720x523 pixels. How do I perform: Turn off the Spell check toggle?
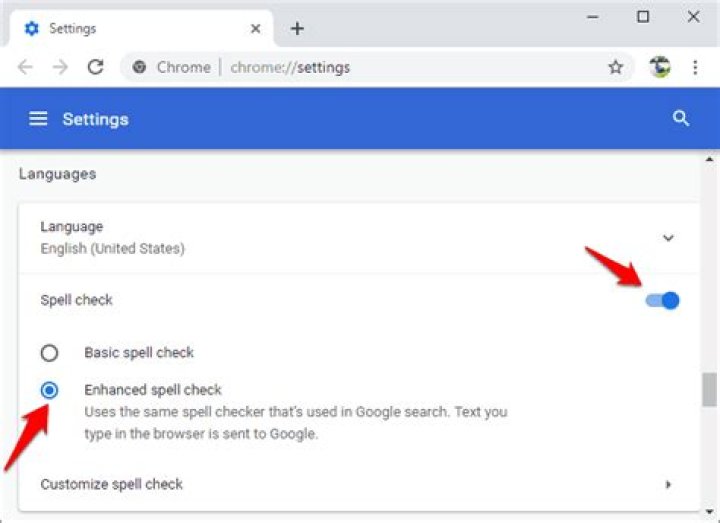(x=662, y=300)
